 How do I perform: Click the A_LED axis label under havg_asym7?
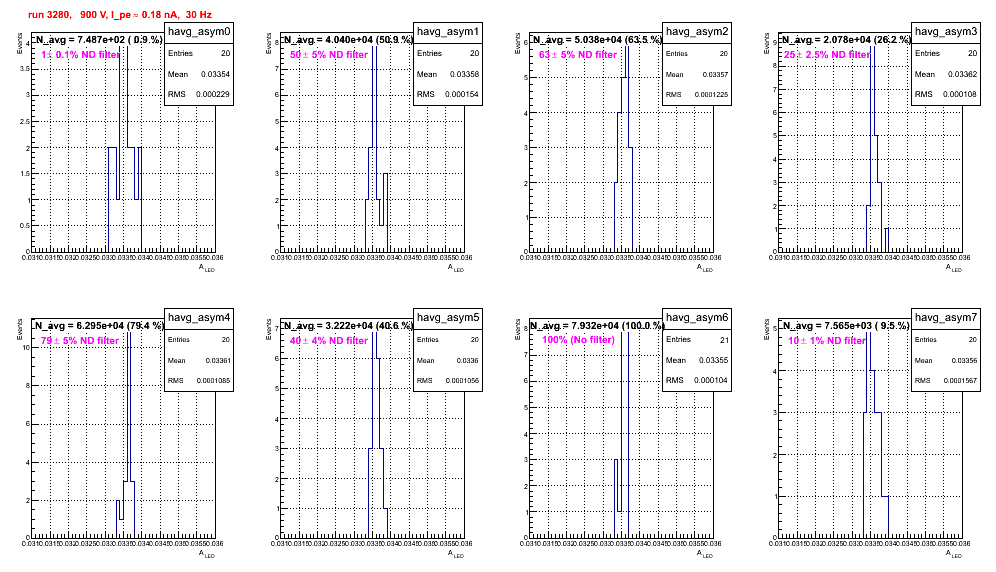[954, 554]
